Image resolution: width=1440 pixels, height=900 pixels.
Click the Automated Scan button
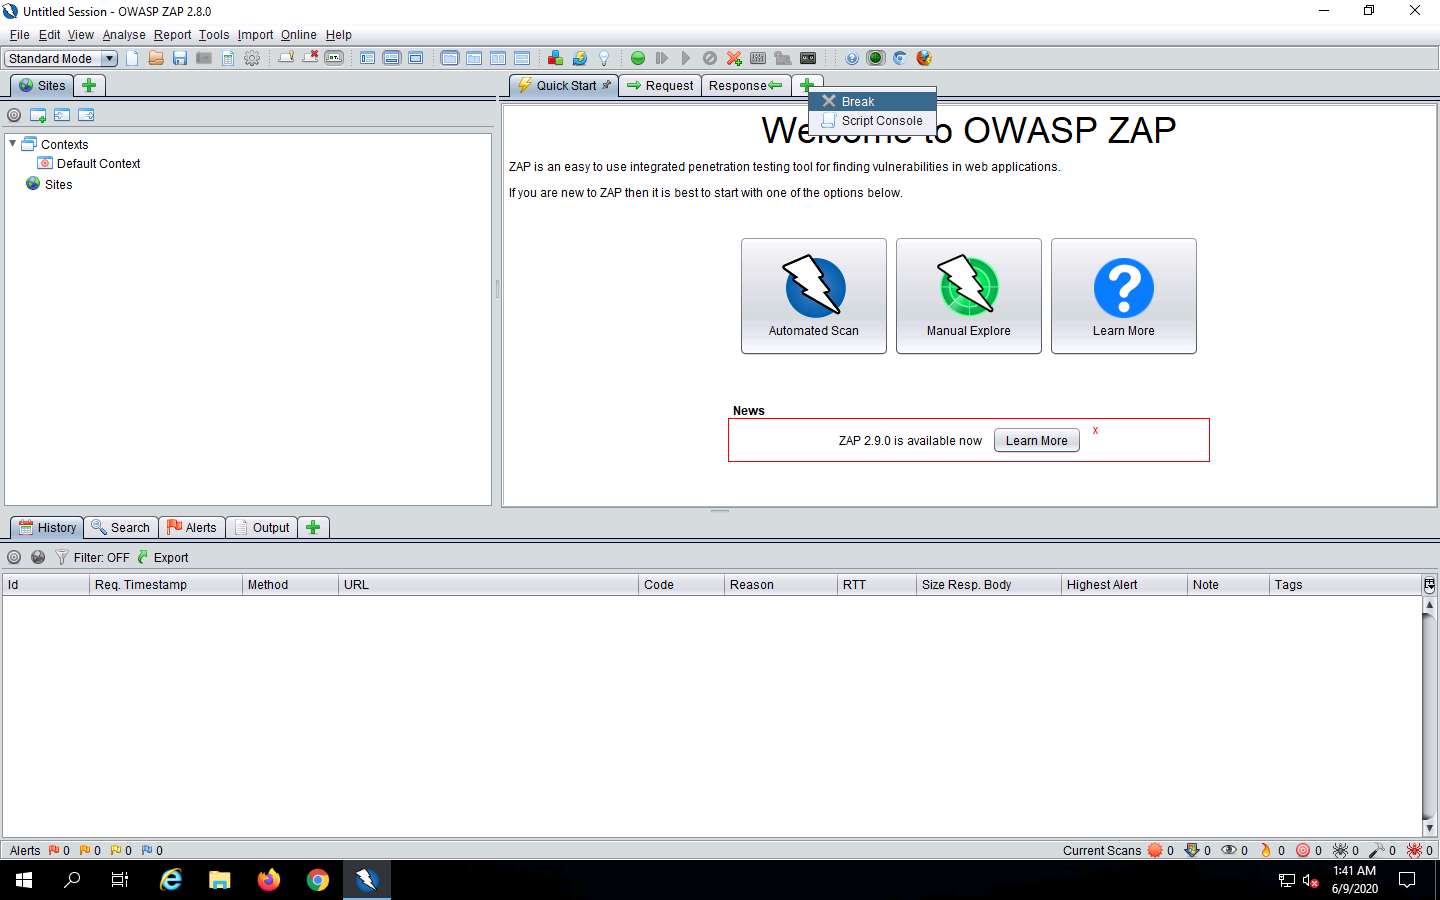pos(814,296)
